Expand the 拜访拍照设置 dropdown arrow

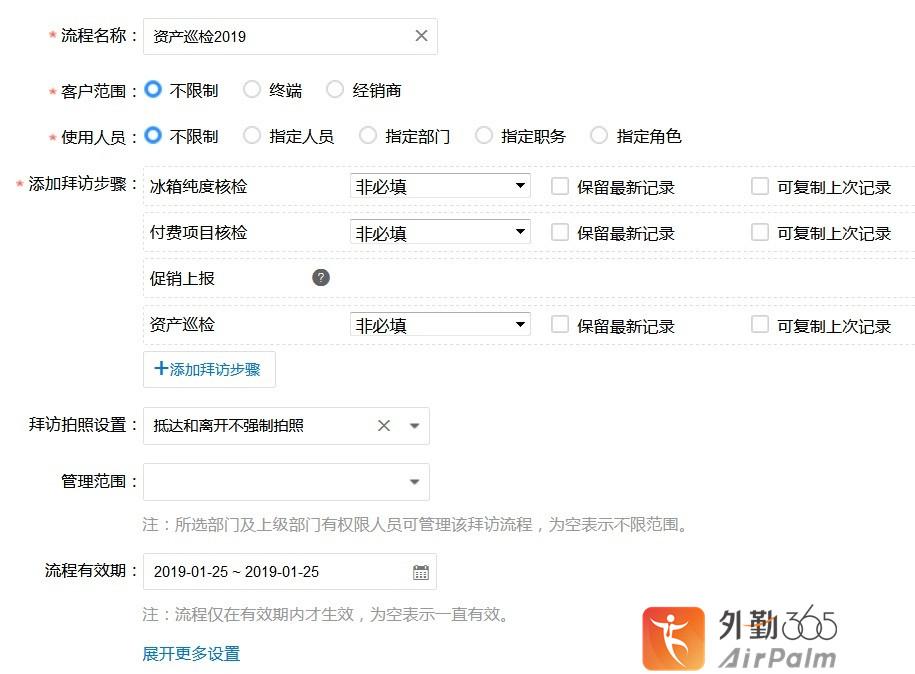(x=415, y=426)
